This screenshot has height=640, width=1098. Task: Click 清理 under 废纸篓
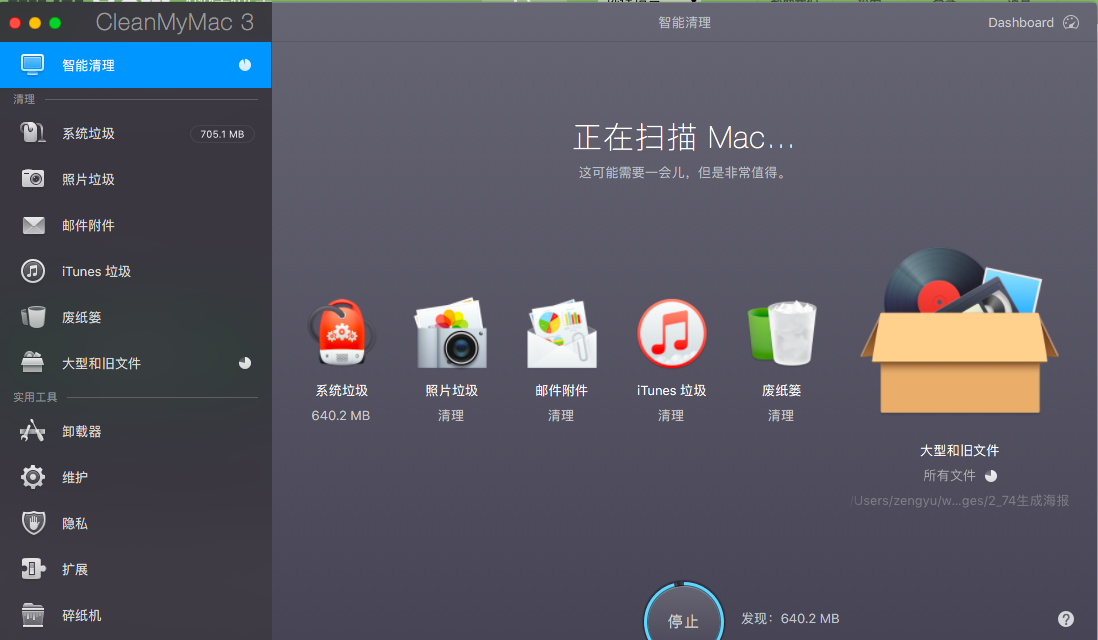point(781,415)
